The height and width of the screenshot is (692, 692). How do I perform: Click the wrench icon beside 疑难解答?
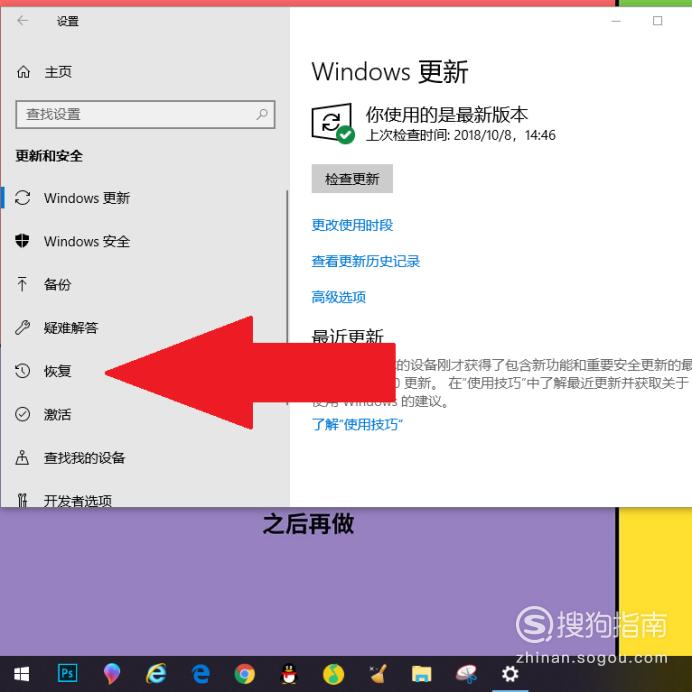(x=22, y=327)
